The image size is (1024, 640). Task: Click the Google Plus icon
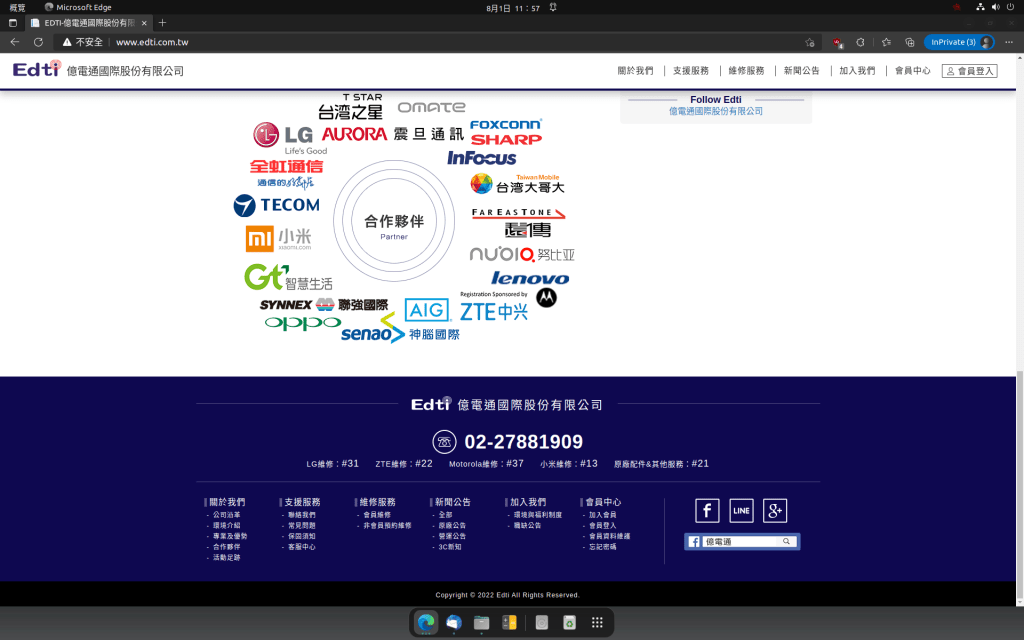click(x=775, y=511)
